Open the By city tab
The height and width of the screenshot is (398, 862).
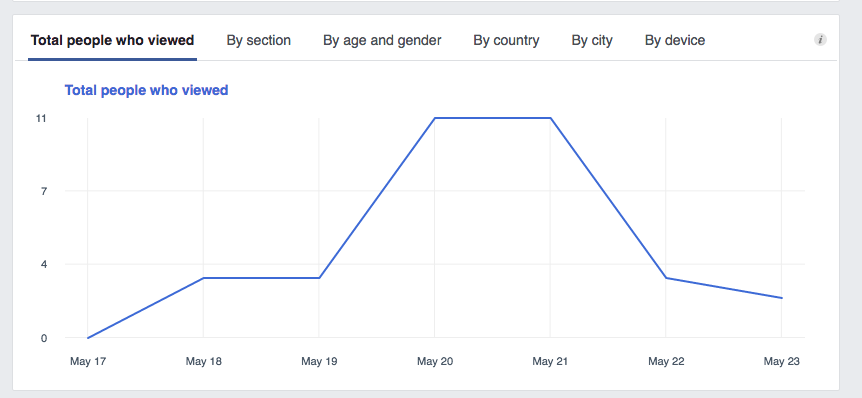592,41
